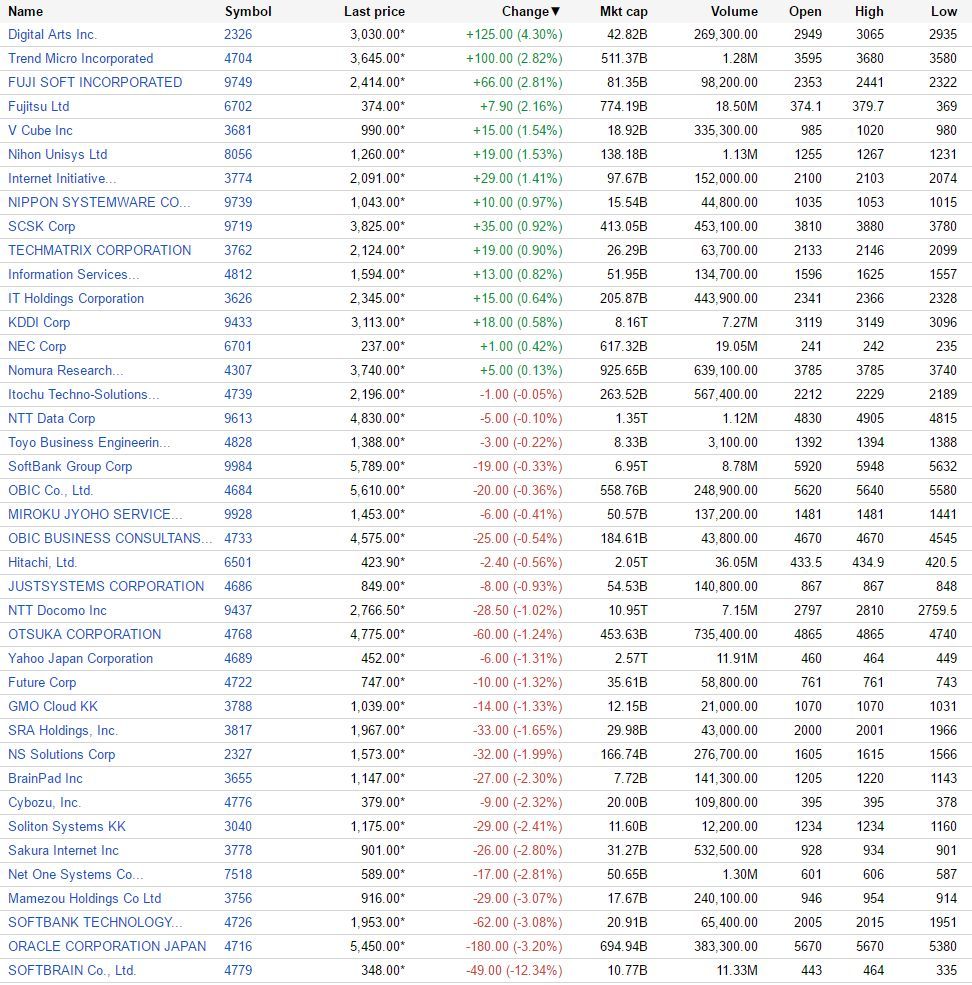
Task: Open OBIC Co., Ltd. link
Action: [50, 490]
